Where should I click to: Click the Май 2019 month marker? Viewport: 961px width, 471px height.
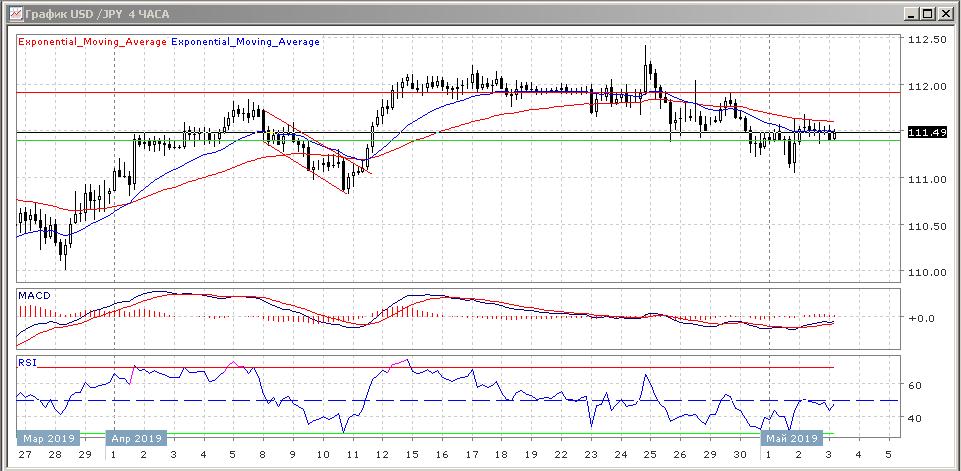(792, 438)
